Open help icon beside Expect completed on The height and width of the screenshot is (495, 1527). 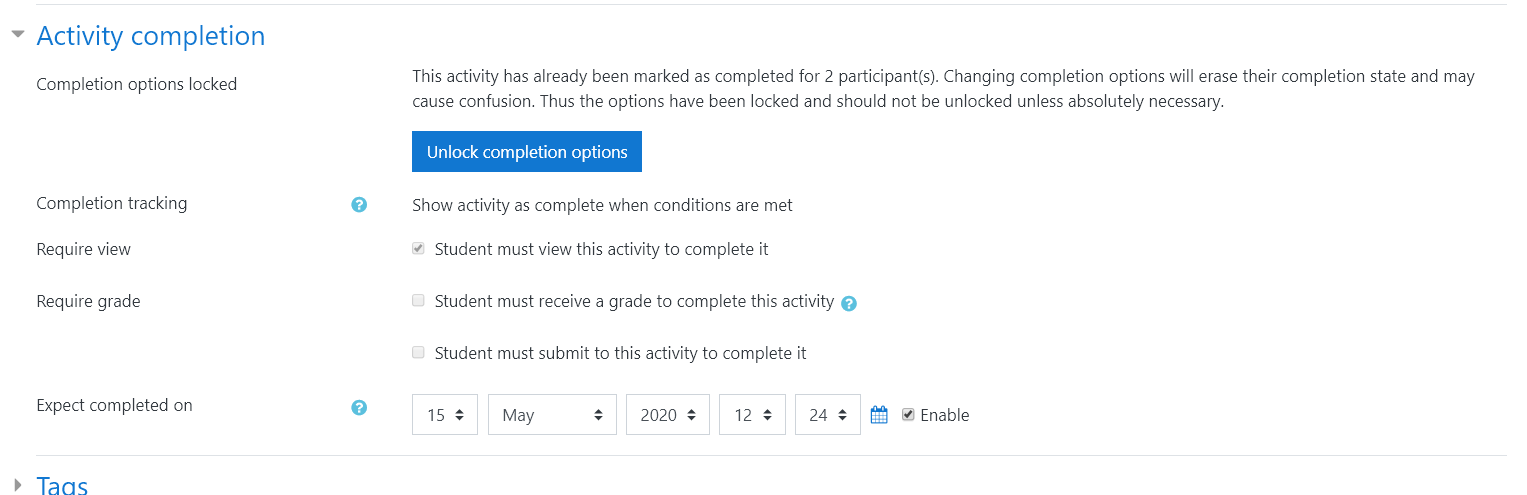tap(359, 407)
